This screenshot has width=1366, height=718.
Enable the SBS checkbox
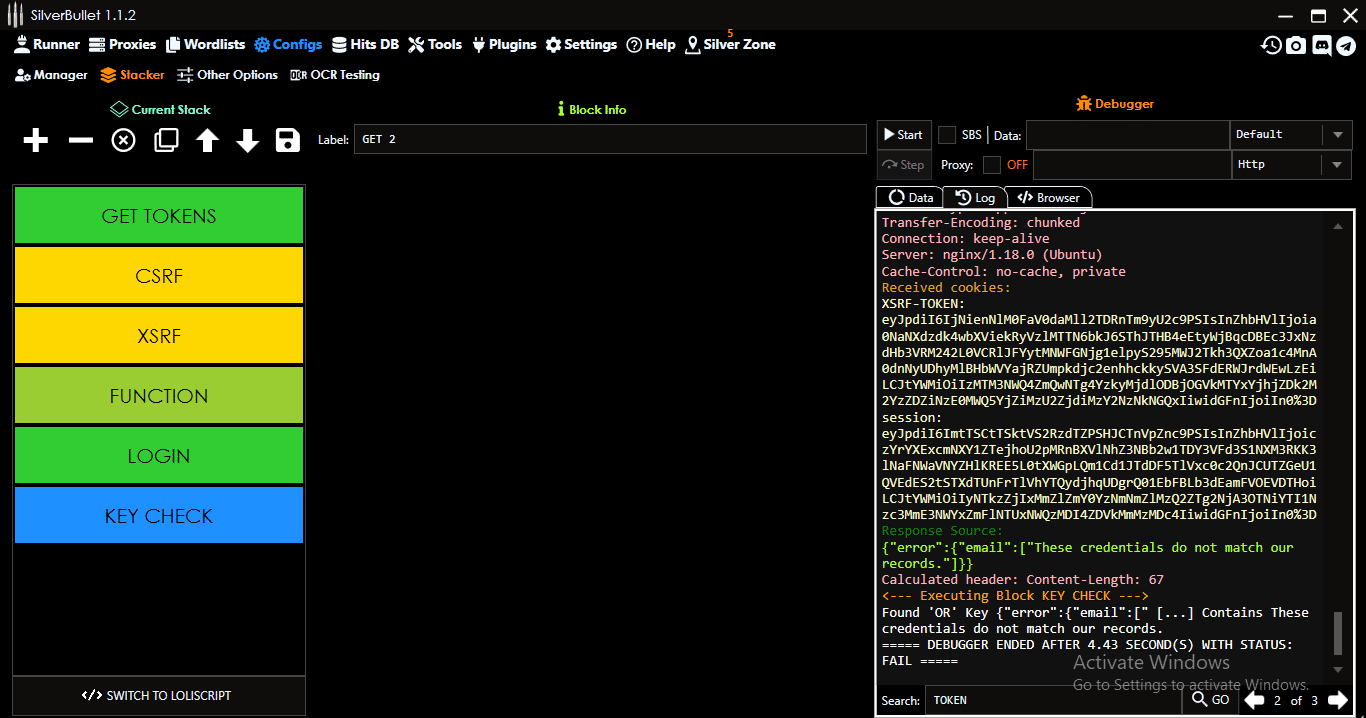(x=947, y=135)
